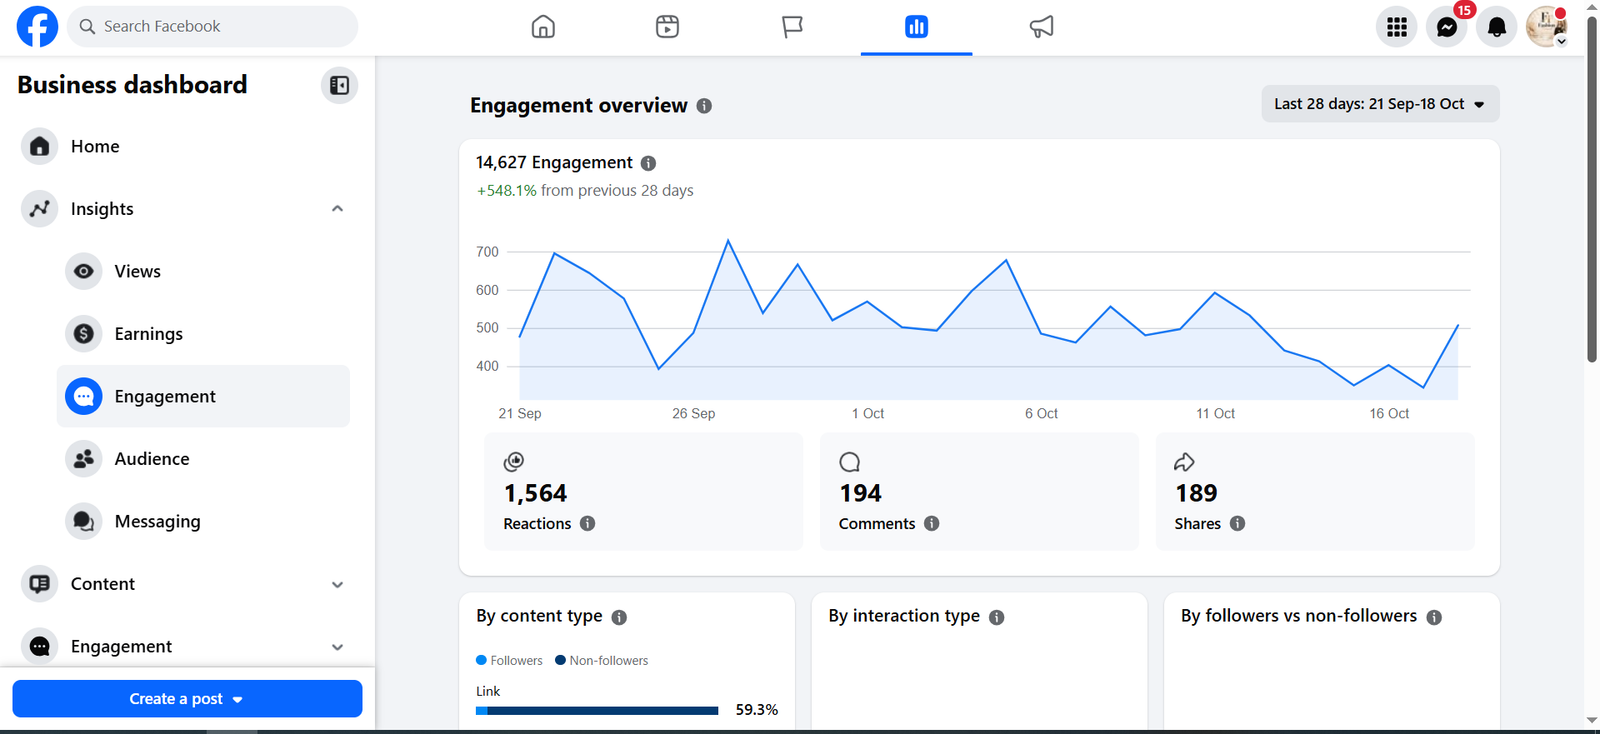This screenshot has width=1600, height=734.
Task: Click info icon by followers vs non-followers
Action: point(1434,617)
